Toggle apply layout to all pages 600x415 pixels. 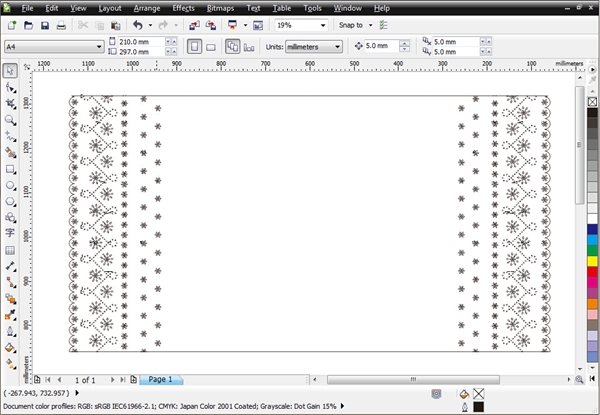[233, 47]
